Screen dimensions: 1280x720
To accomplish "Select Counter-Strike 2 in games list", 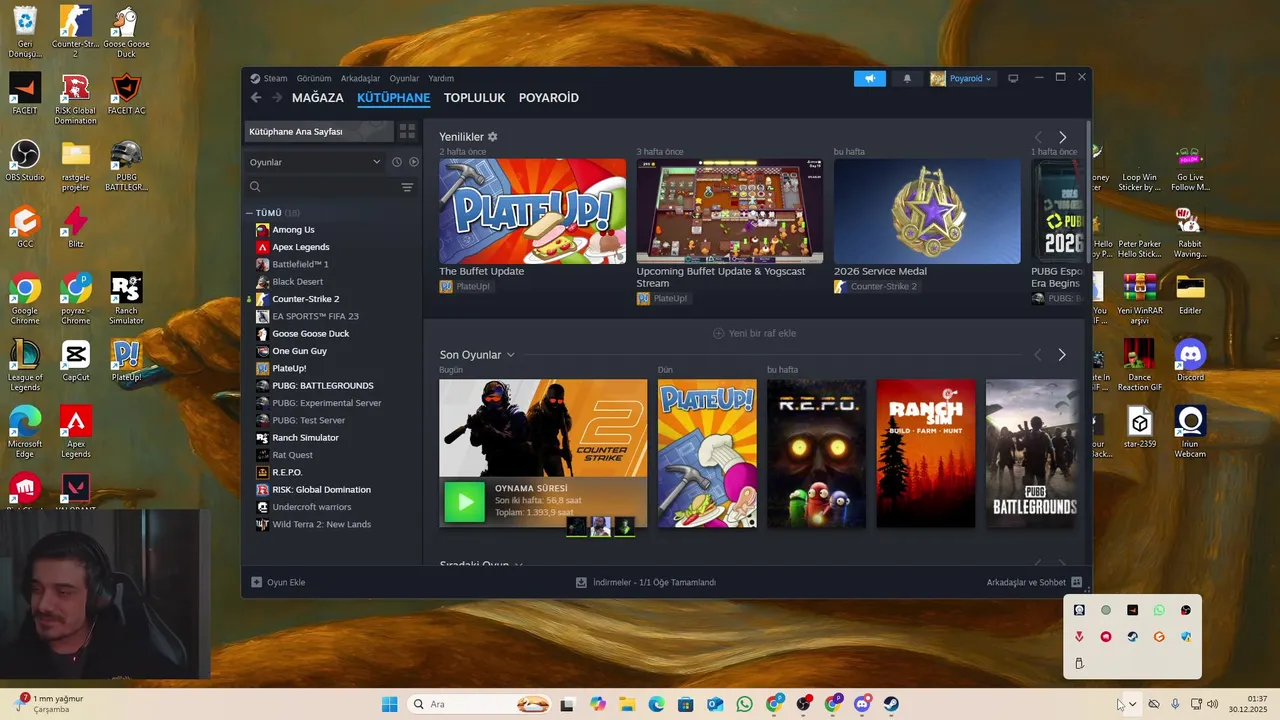I will pyautogui.click(x=305, y=299).
